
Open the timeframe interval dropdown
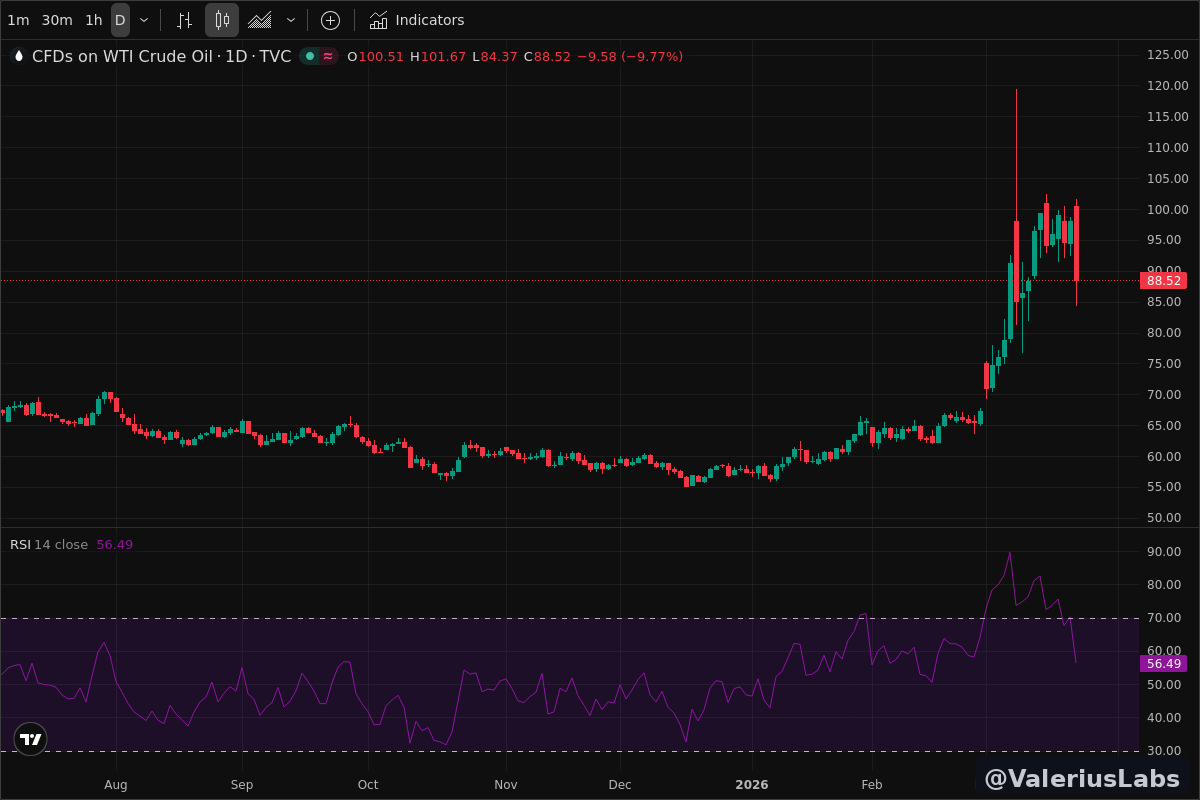(144, 20)
